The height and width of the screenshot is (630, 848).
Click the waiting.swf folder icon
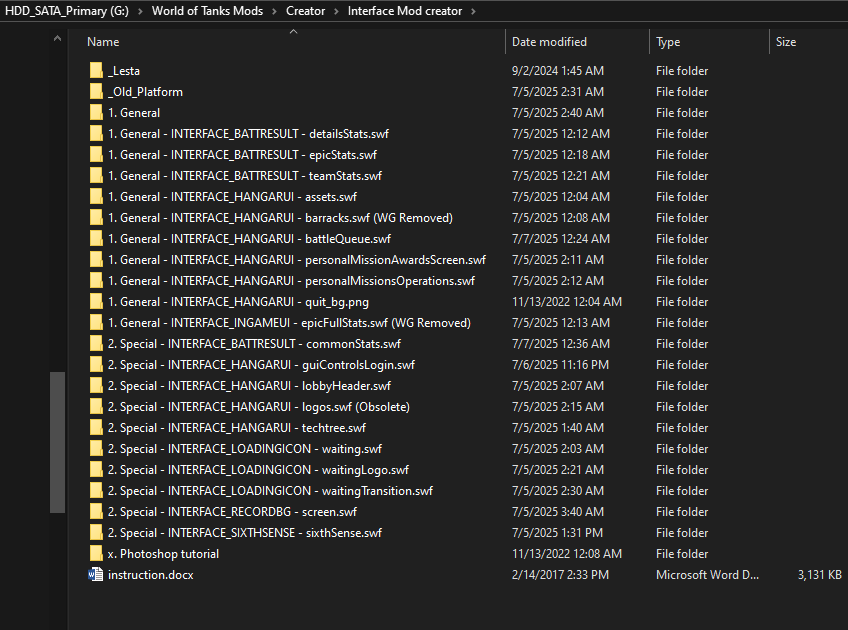tap(96, 449)
